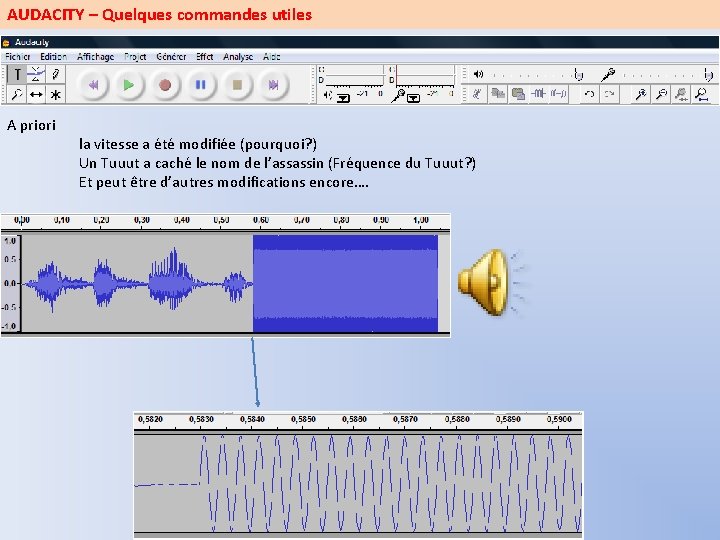Click the Trim outside selection icon
The image size is (720, 540).
point(538,94)
